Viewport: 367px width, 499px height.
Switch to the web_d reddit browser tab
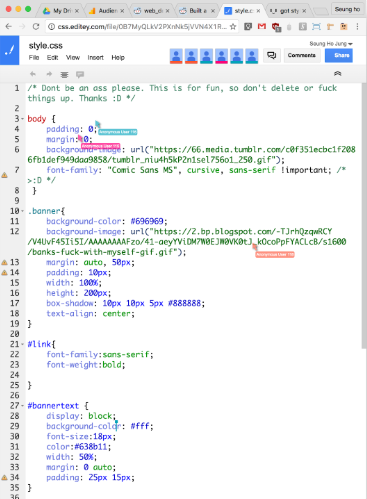click(x=152, y=11)
